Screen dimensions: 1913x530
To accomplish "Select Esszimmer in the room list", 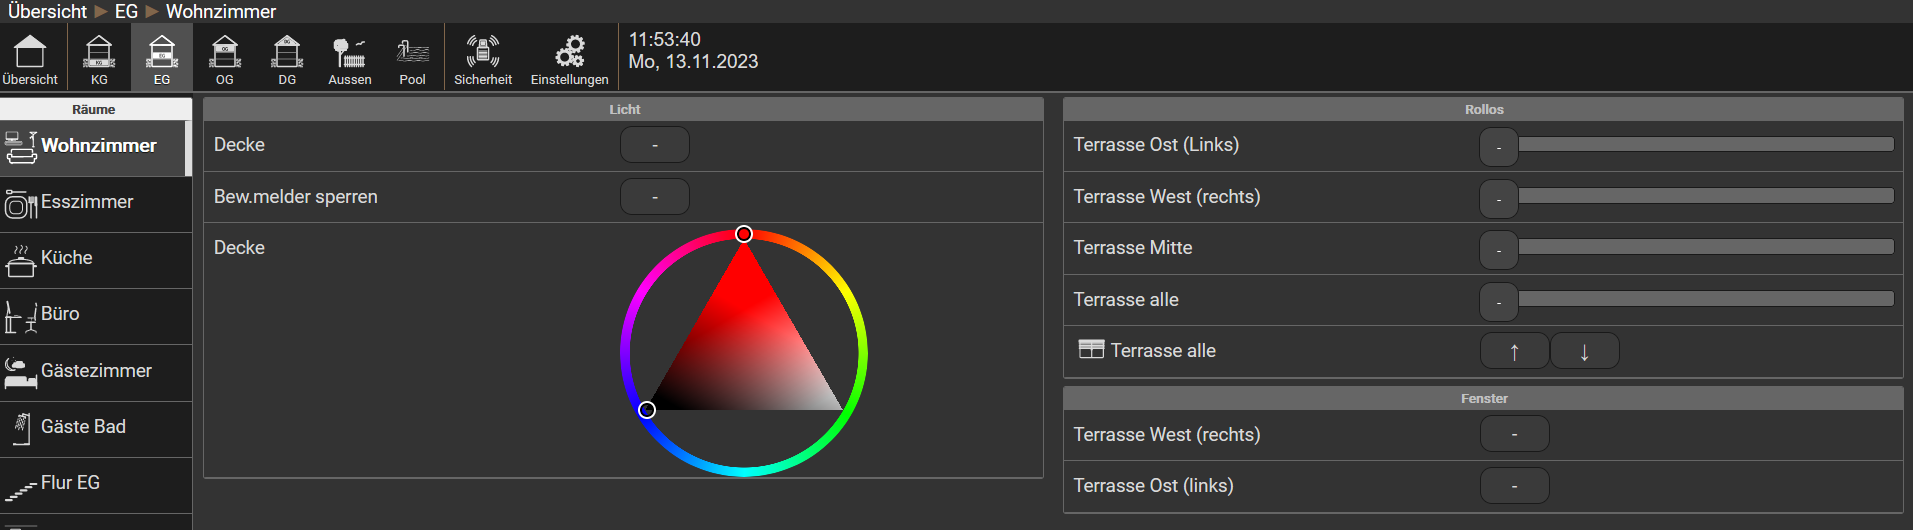I will click(x=95, y=203).
